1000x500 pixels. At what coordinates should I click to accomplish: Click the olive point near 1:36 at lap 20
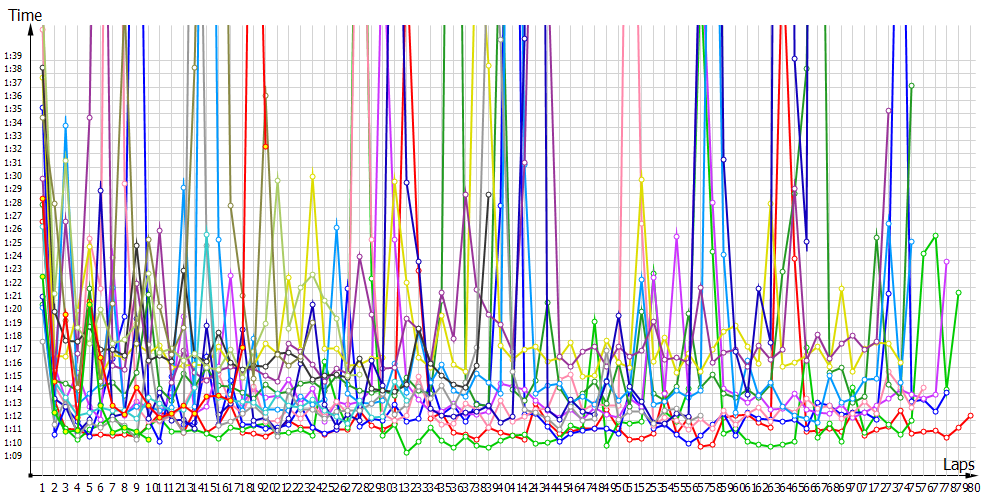pos(266,96)
